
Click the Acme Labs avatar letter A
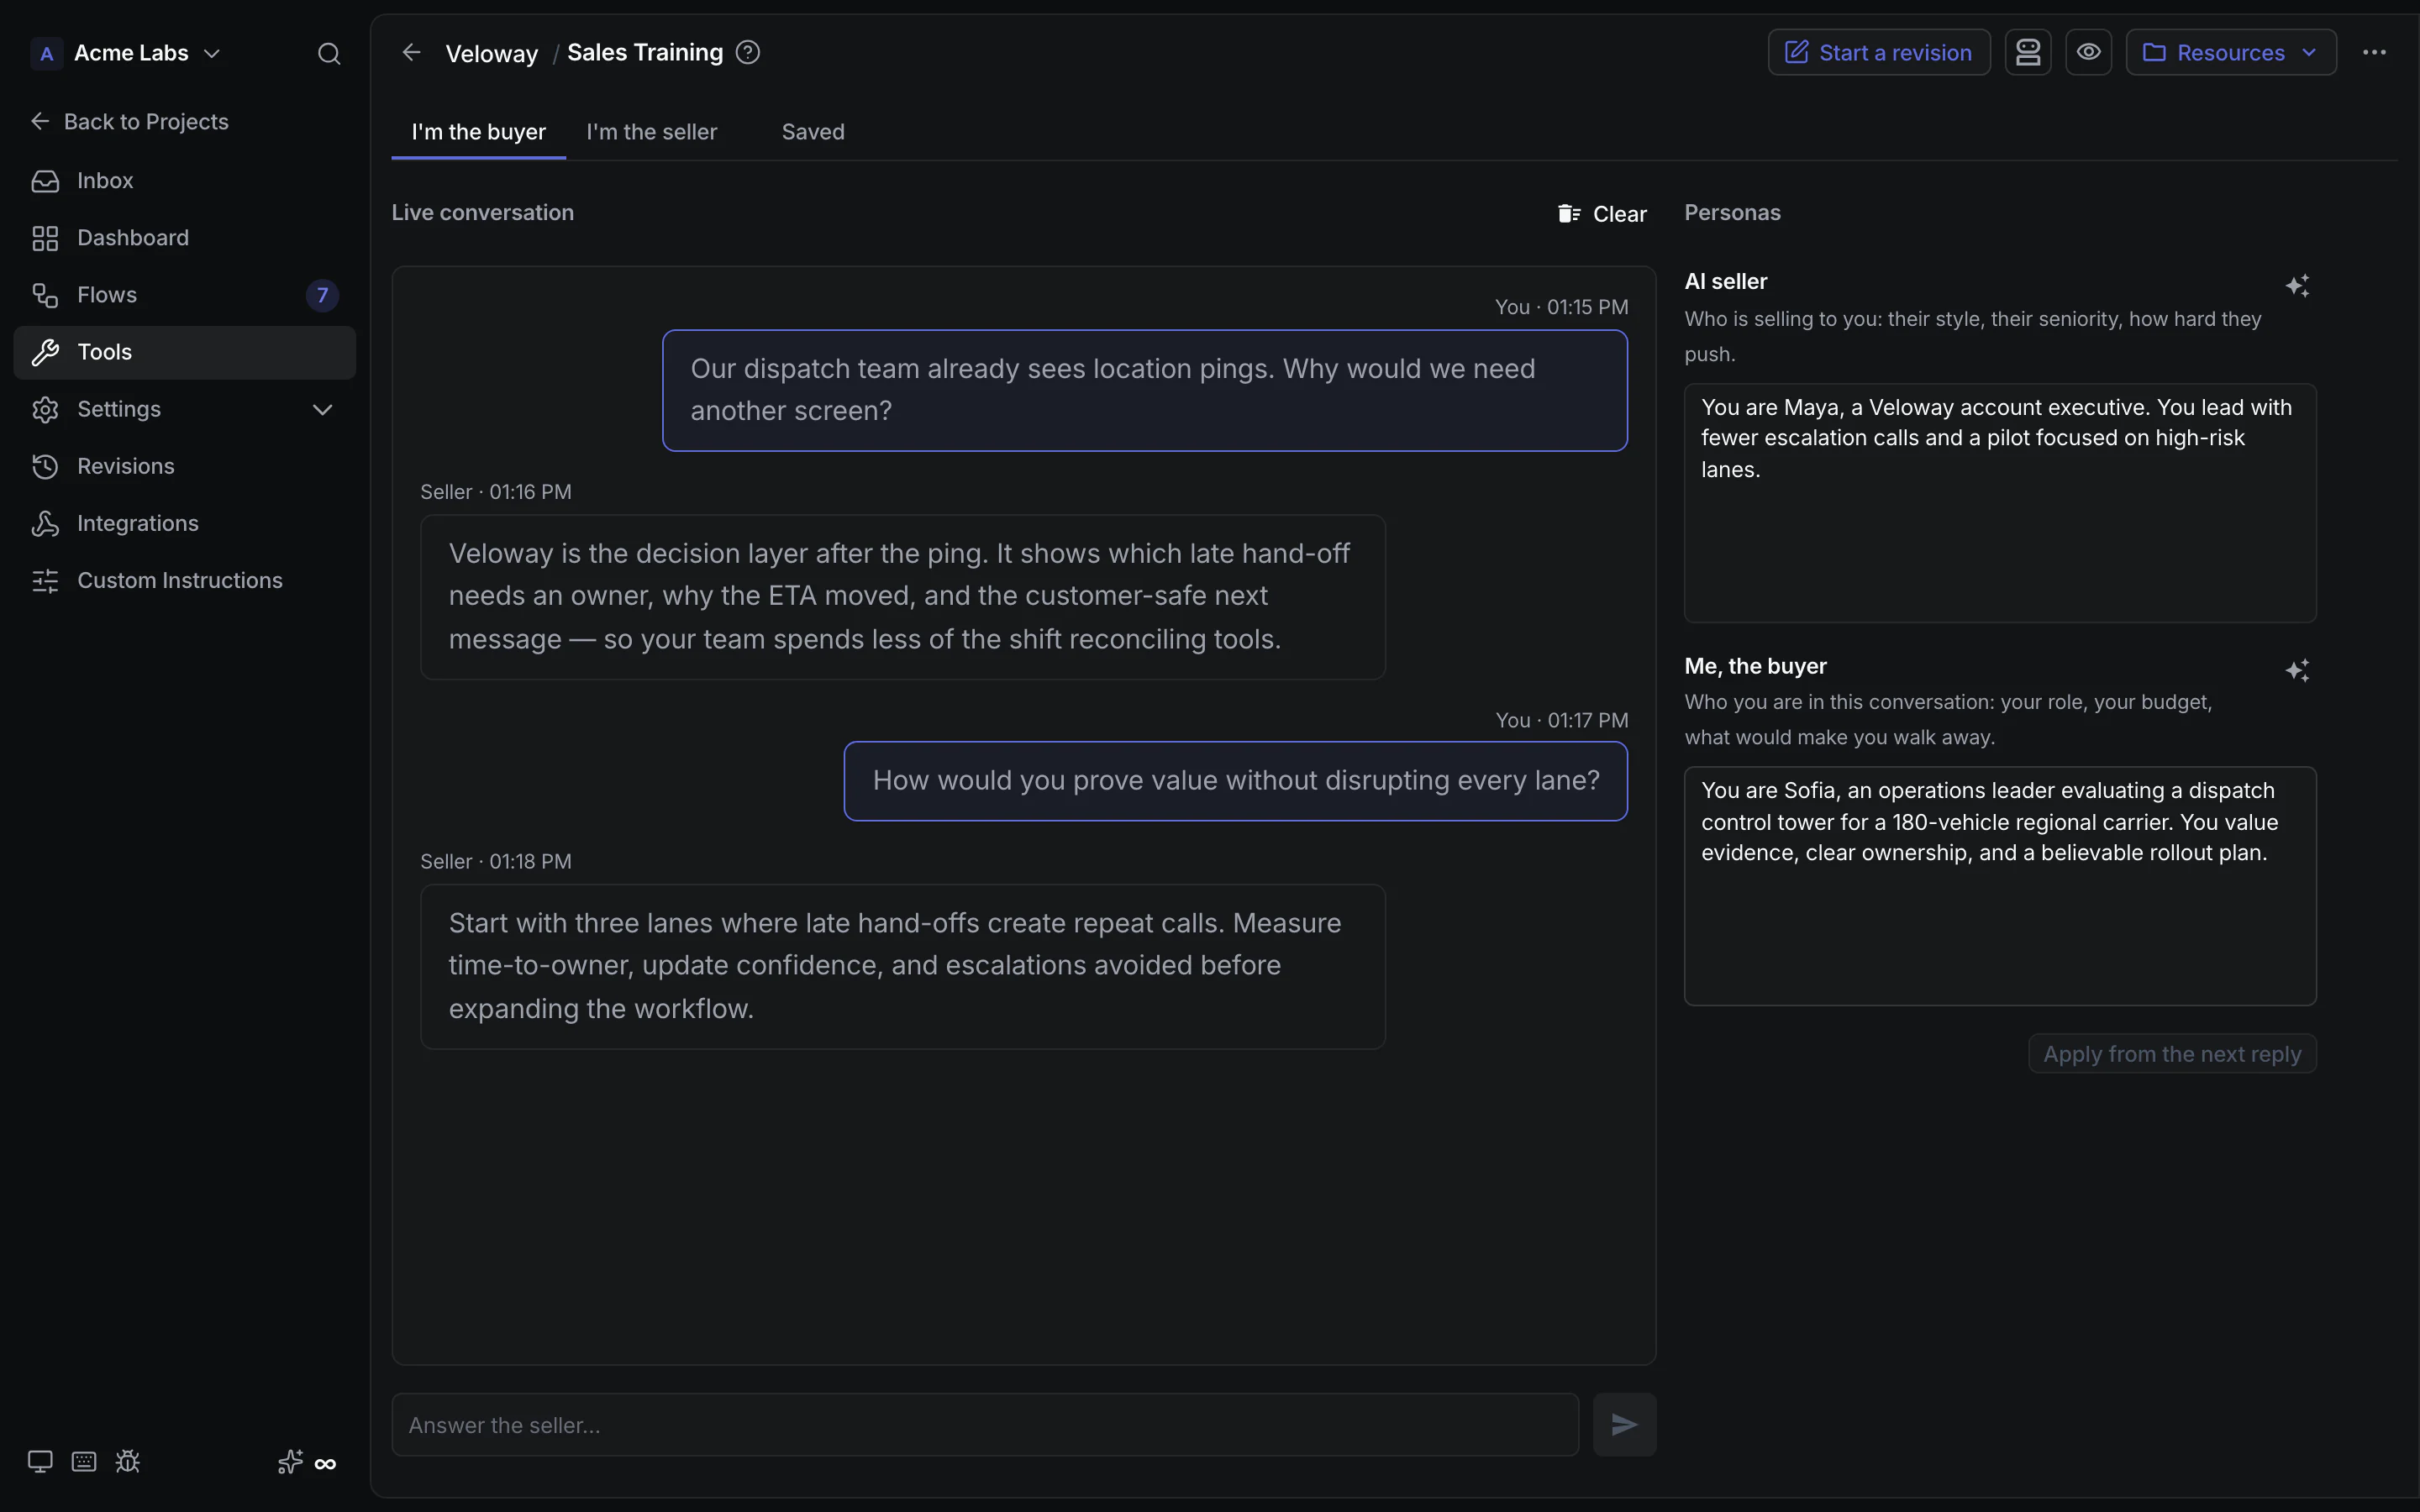(46, 53)
